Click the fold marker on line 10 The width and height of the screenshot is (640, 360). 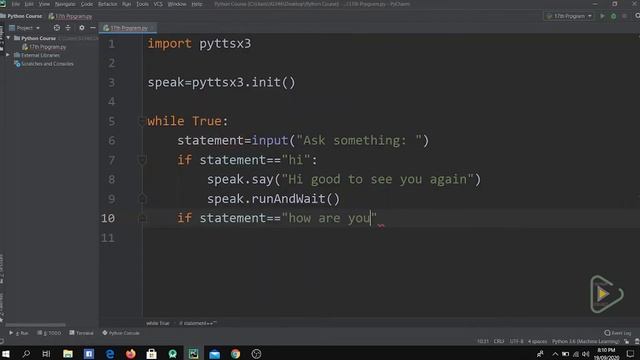142,218
